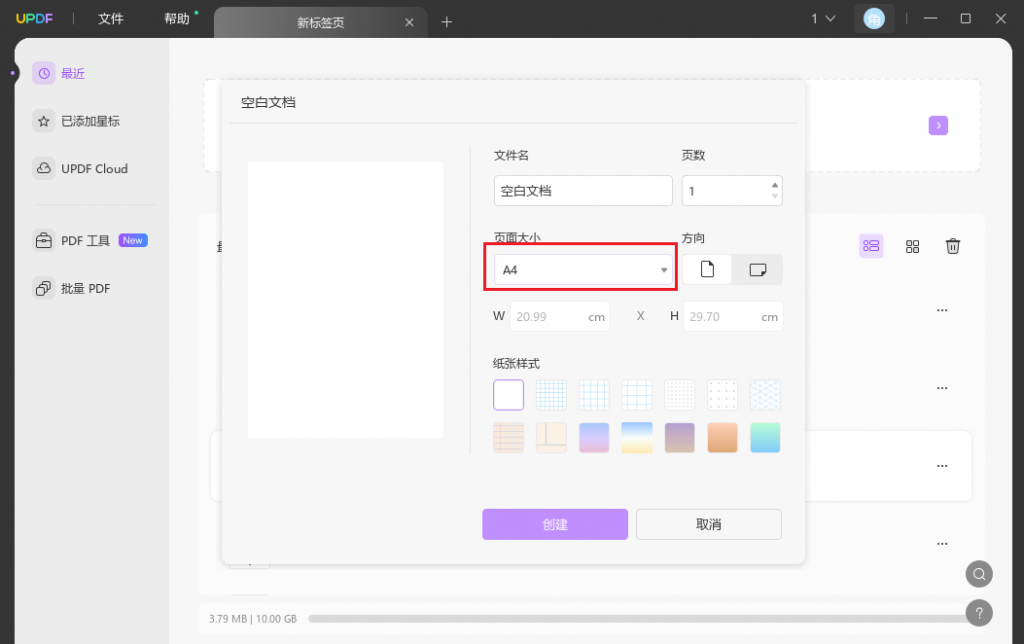Switch to list view layout
Image resolution: width=1024 pixels, height=644 pixels.
pos(871,246)
